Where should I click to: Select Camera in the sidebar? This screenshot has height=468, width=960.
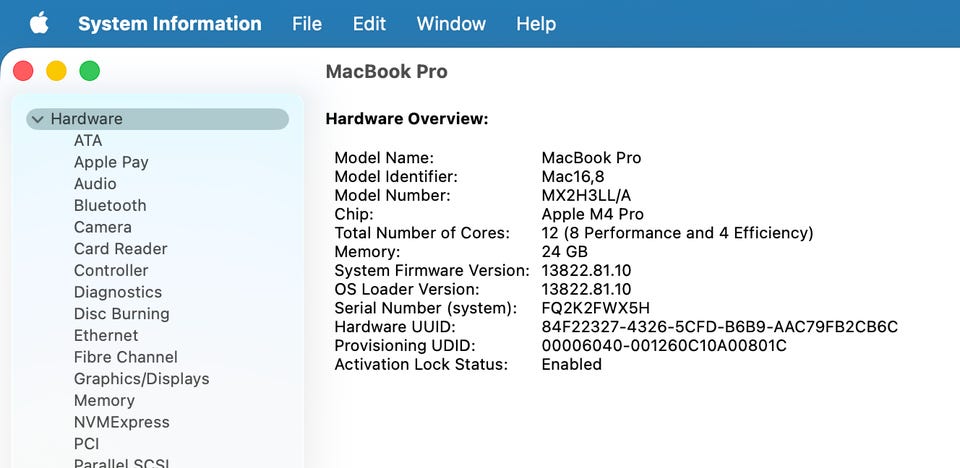(x=102, y=227)
